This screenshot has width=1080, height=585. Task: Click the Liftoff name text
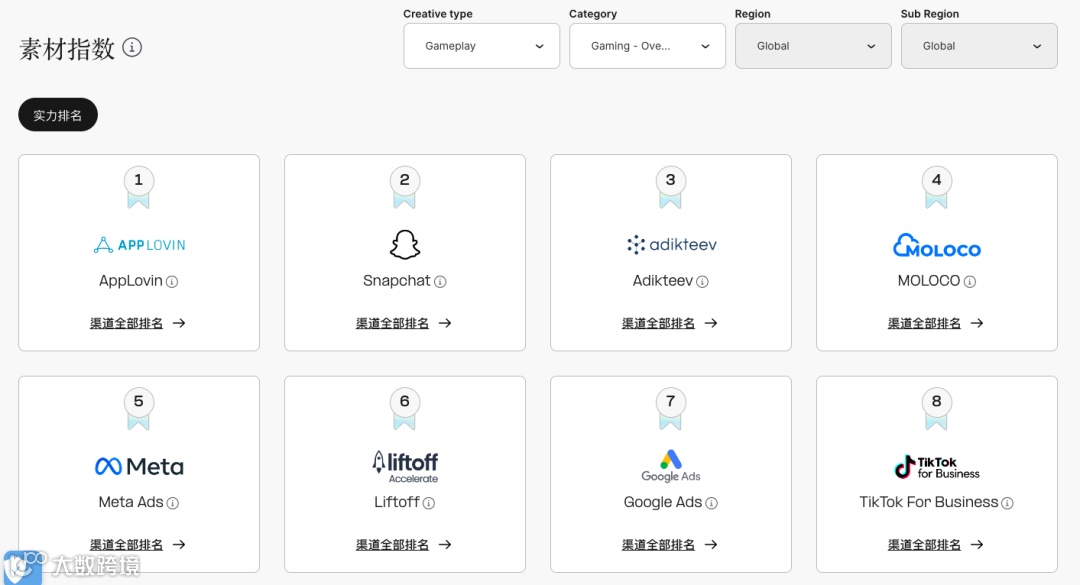(397, 502)
